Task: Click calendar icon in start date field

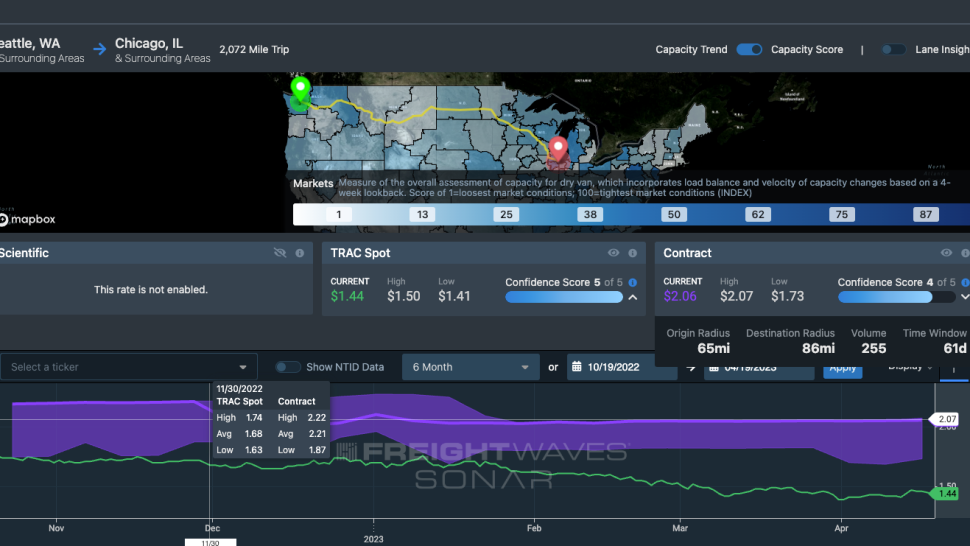Action: pyautogui.click(x=577, y=367)
